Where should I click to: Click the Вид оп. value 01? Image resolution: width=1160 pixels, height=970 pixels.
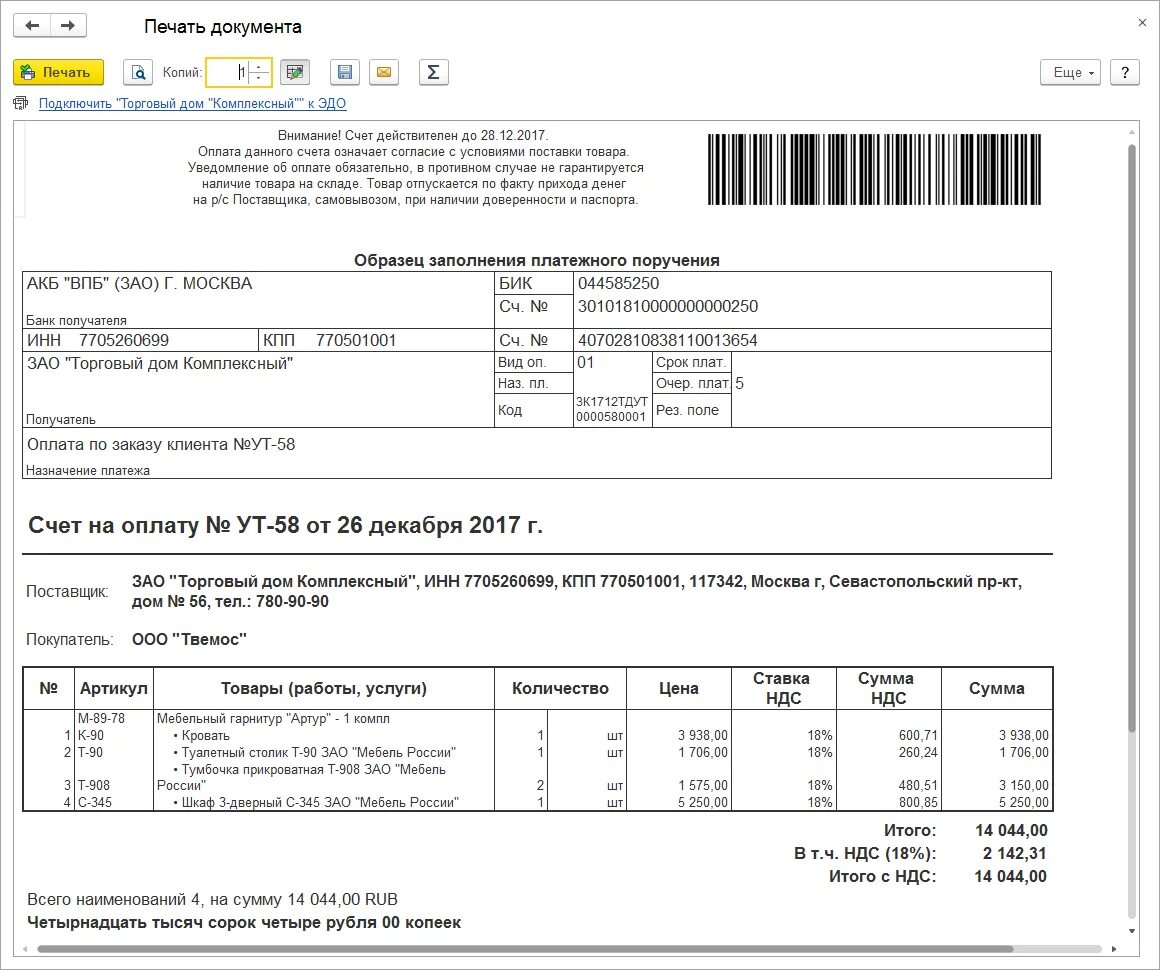tap(585, 362)
